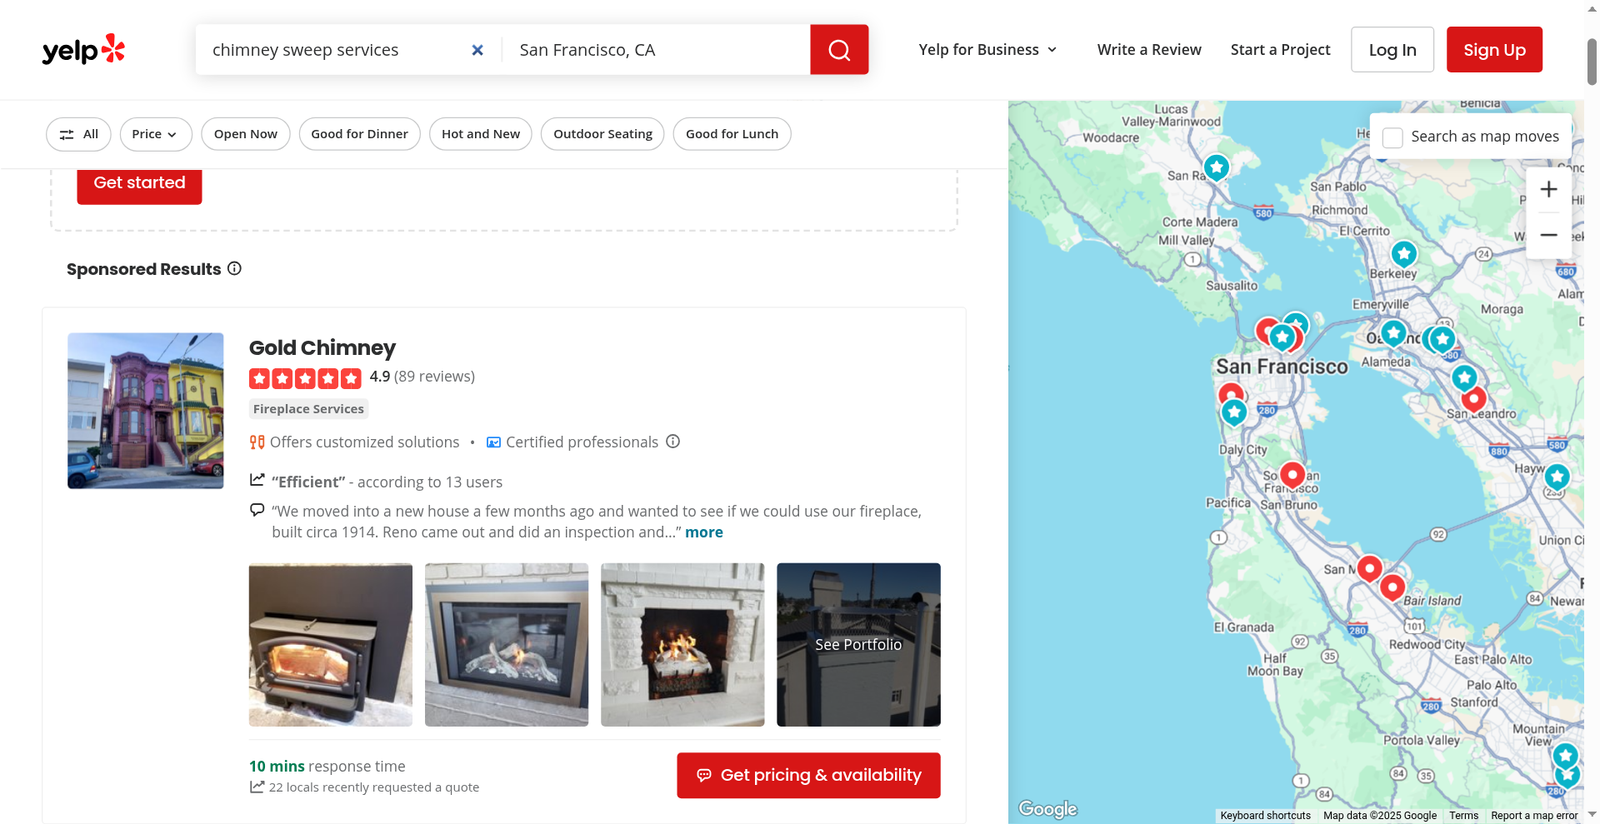This screenshot has height=824, width=1600.
Task: Open the Start a Project link
Action: (x=1280, y=50)
